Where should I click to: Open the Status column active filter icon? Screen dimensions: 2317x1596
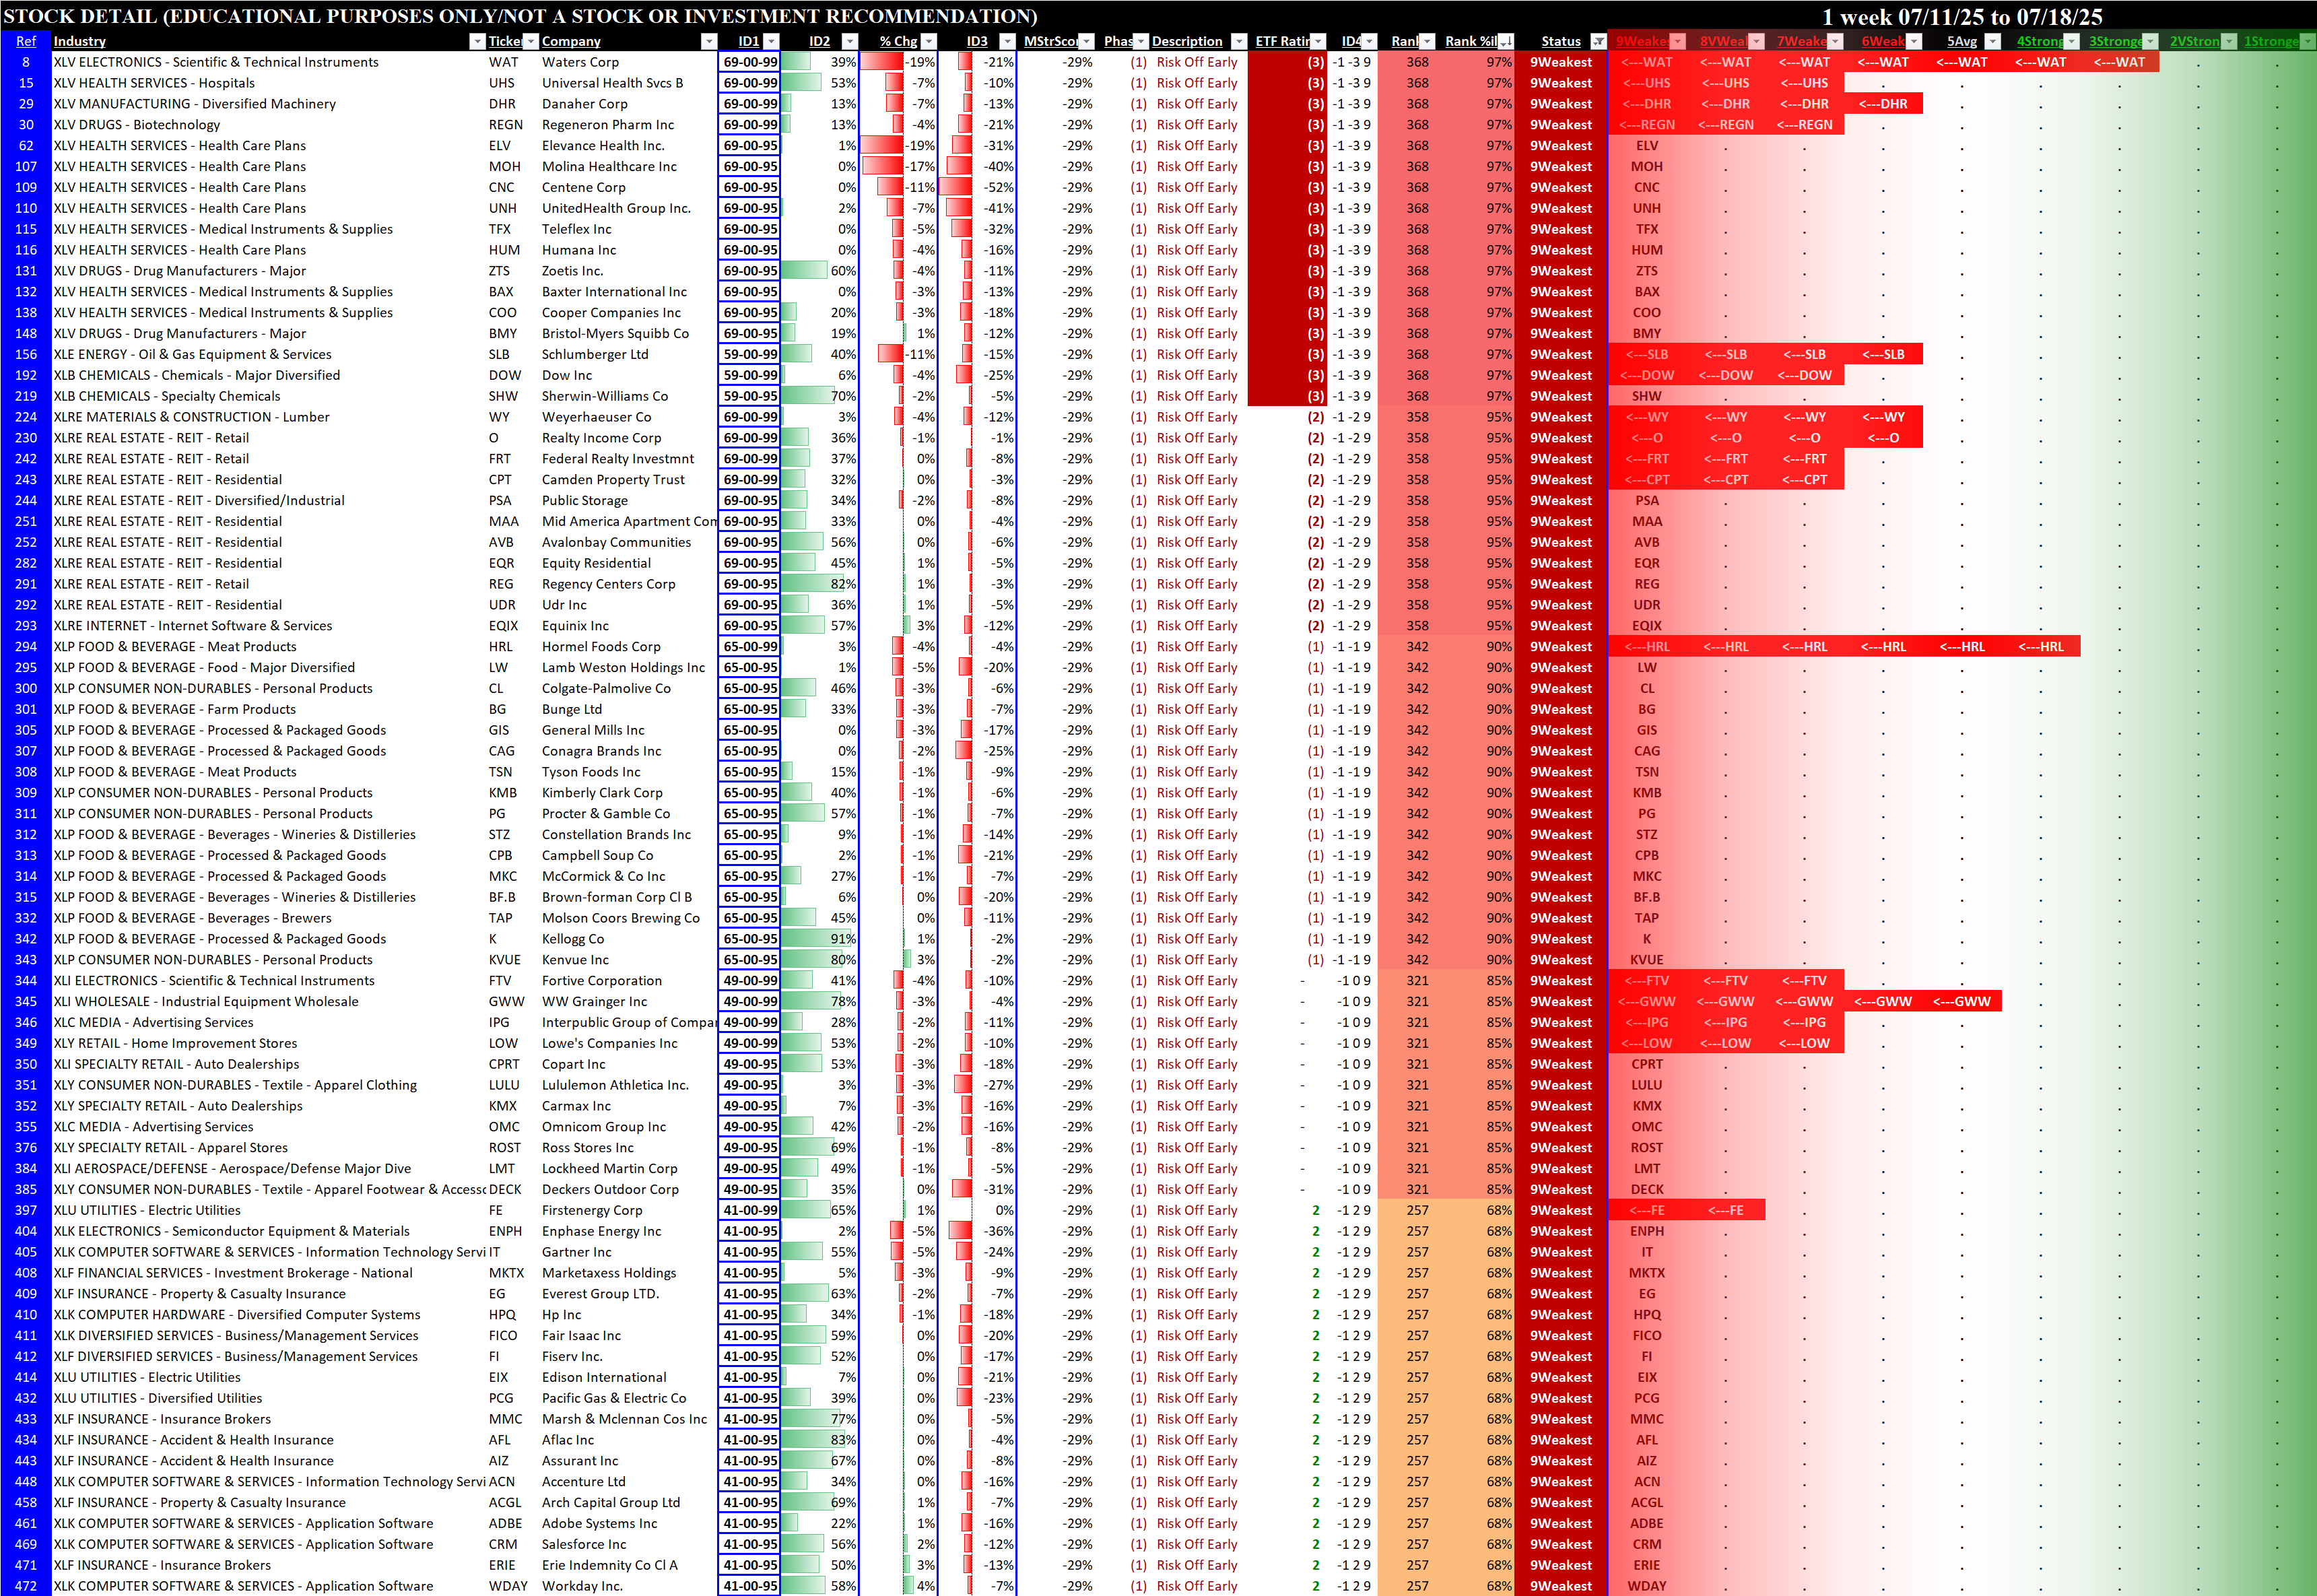point(1598,41)
